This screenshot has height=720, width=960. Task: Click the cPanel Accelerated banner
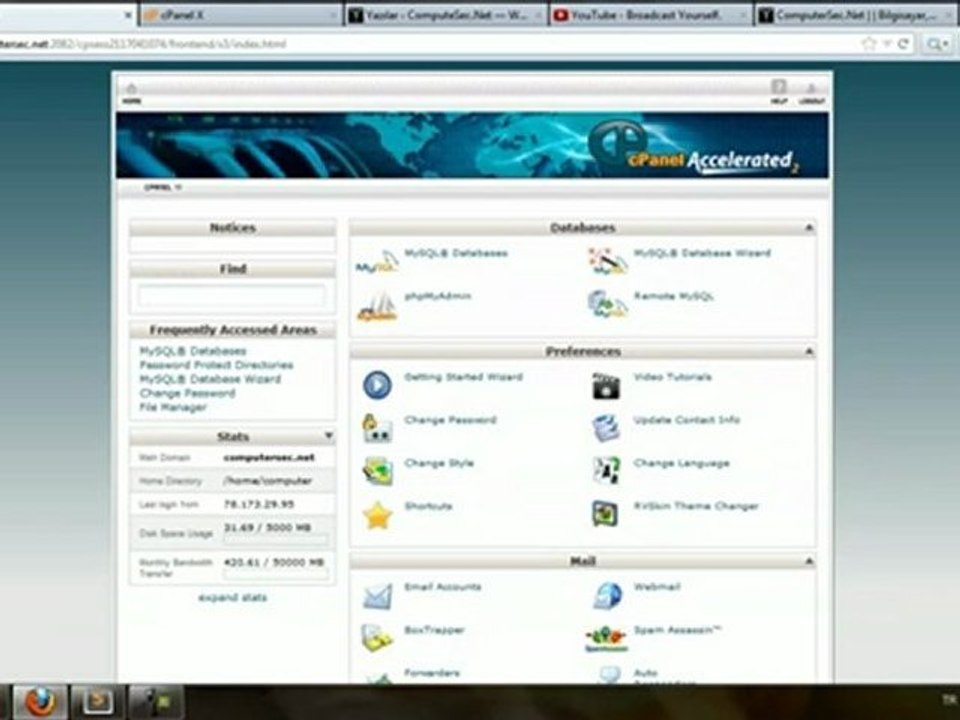click(x=472, y=145)
